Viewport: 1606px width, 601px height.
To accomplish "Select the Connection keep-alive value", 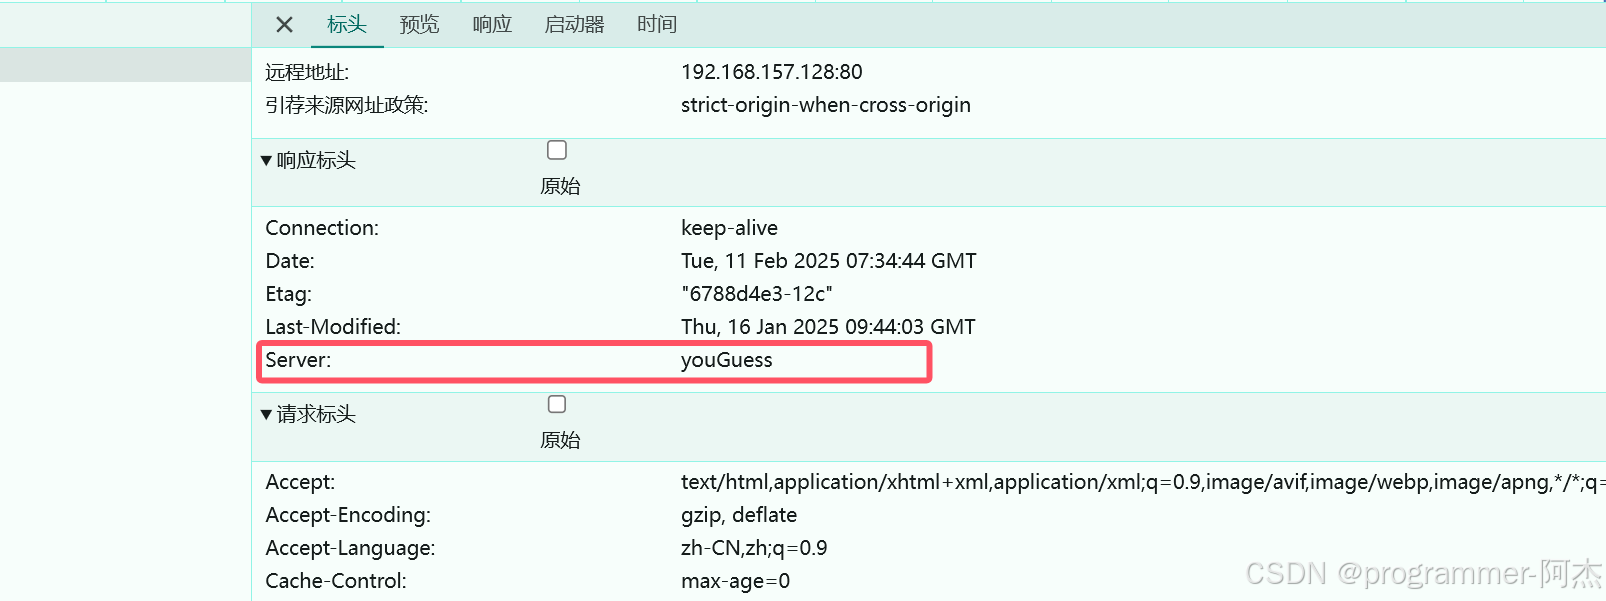I will [729, 227].
